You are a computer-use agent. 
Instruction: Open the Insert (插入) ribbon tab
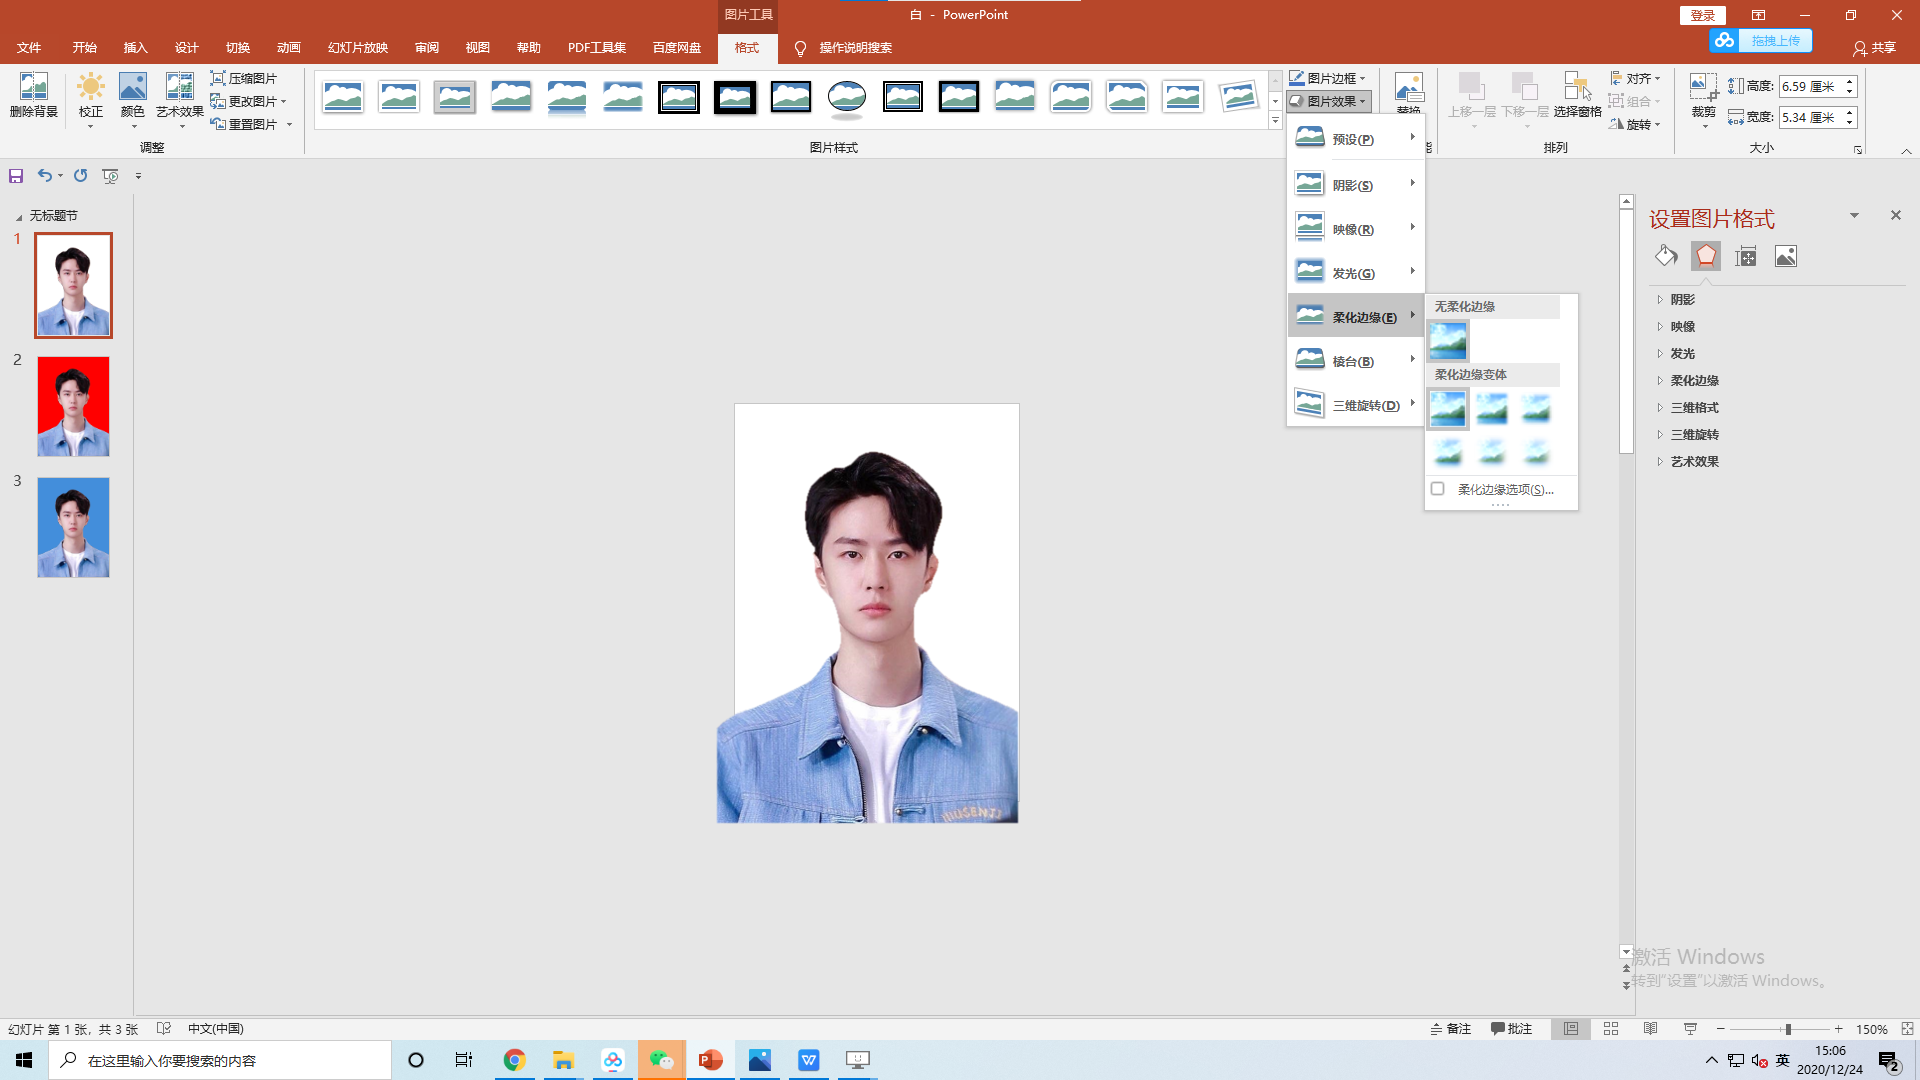(x=135, y=48)
